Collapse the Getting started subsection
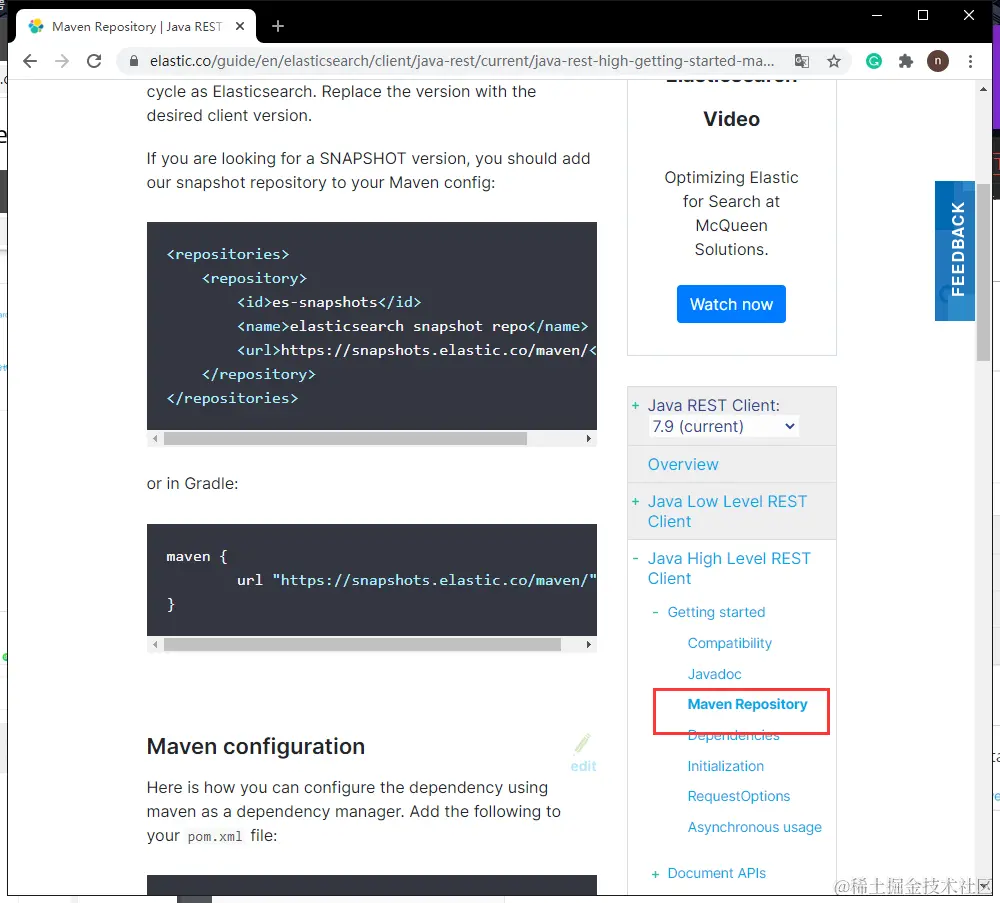The width and height of the screenshot is (1000, 903). coord(655,612)
